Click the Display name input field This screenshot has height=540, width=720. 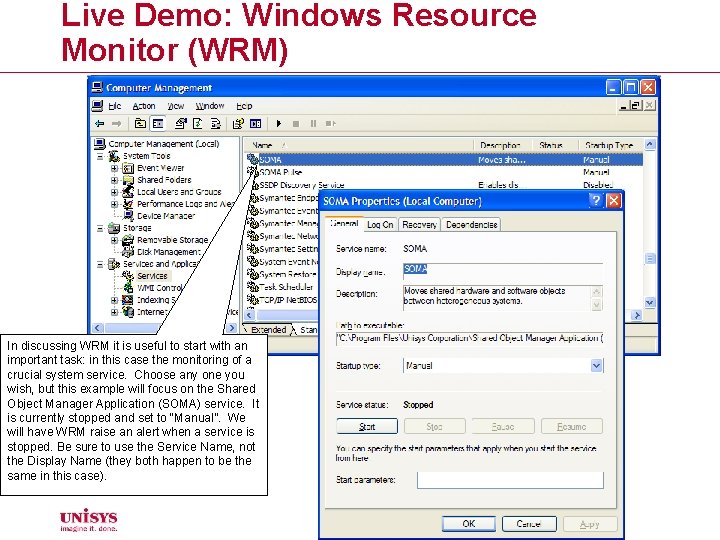coord(503,271)
